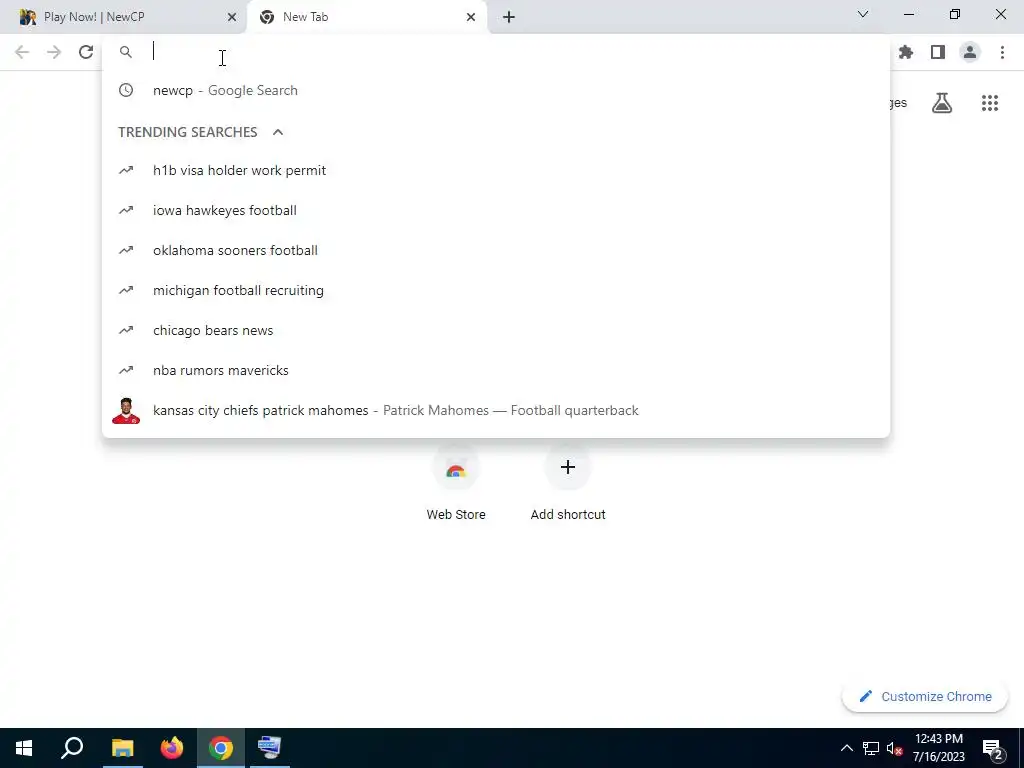Close the New Tab tab
Viewport: 1024px width, 768px height.
click(x=471, y=17)
